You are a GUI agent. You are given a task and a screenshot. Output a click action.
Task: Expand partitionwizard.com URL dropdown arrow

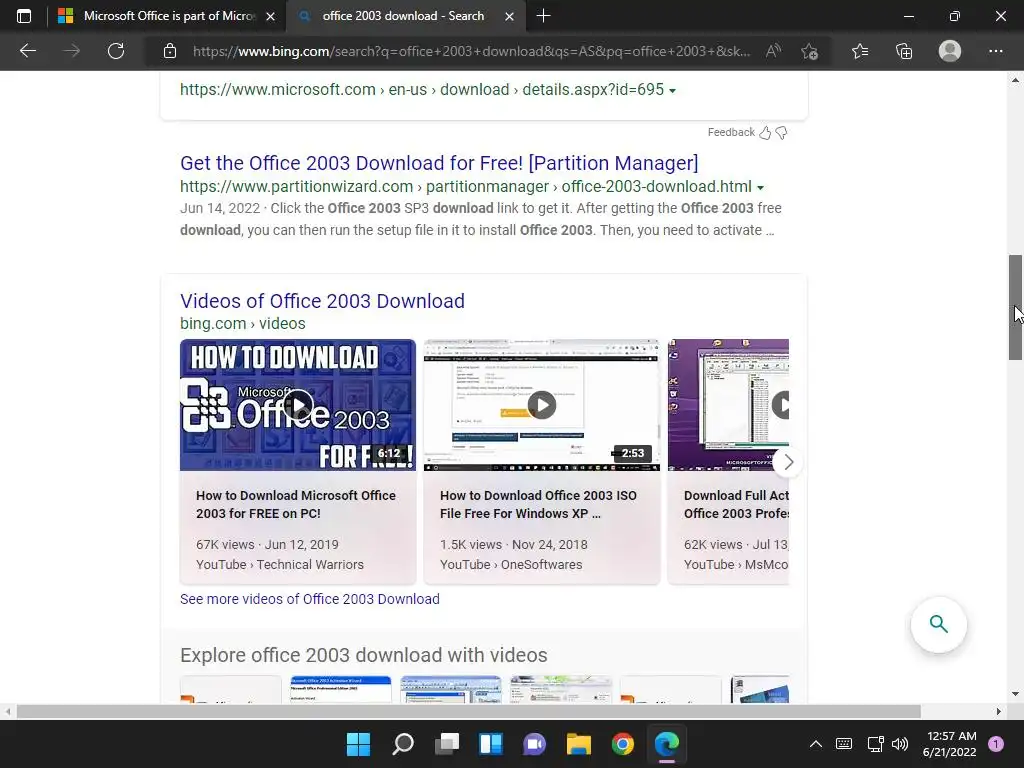pos(760,187)
